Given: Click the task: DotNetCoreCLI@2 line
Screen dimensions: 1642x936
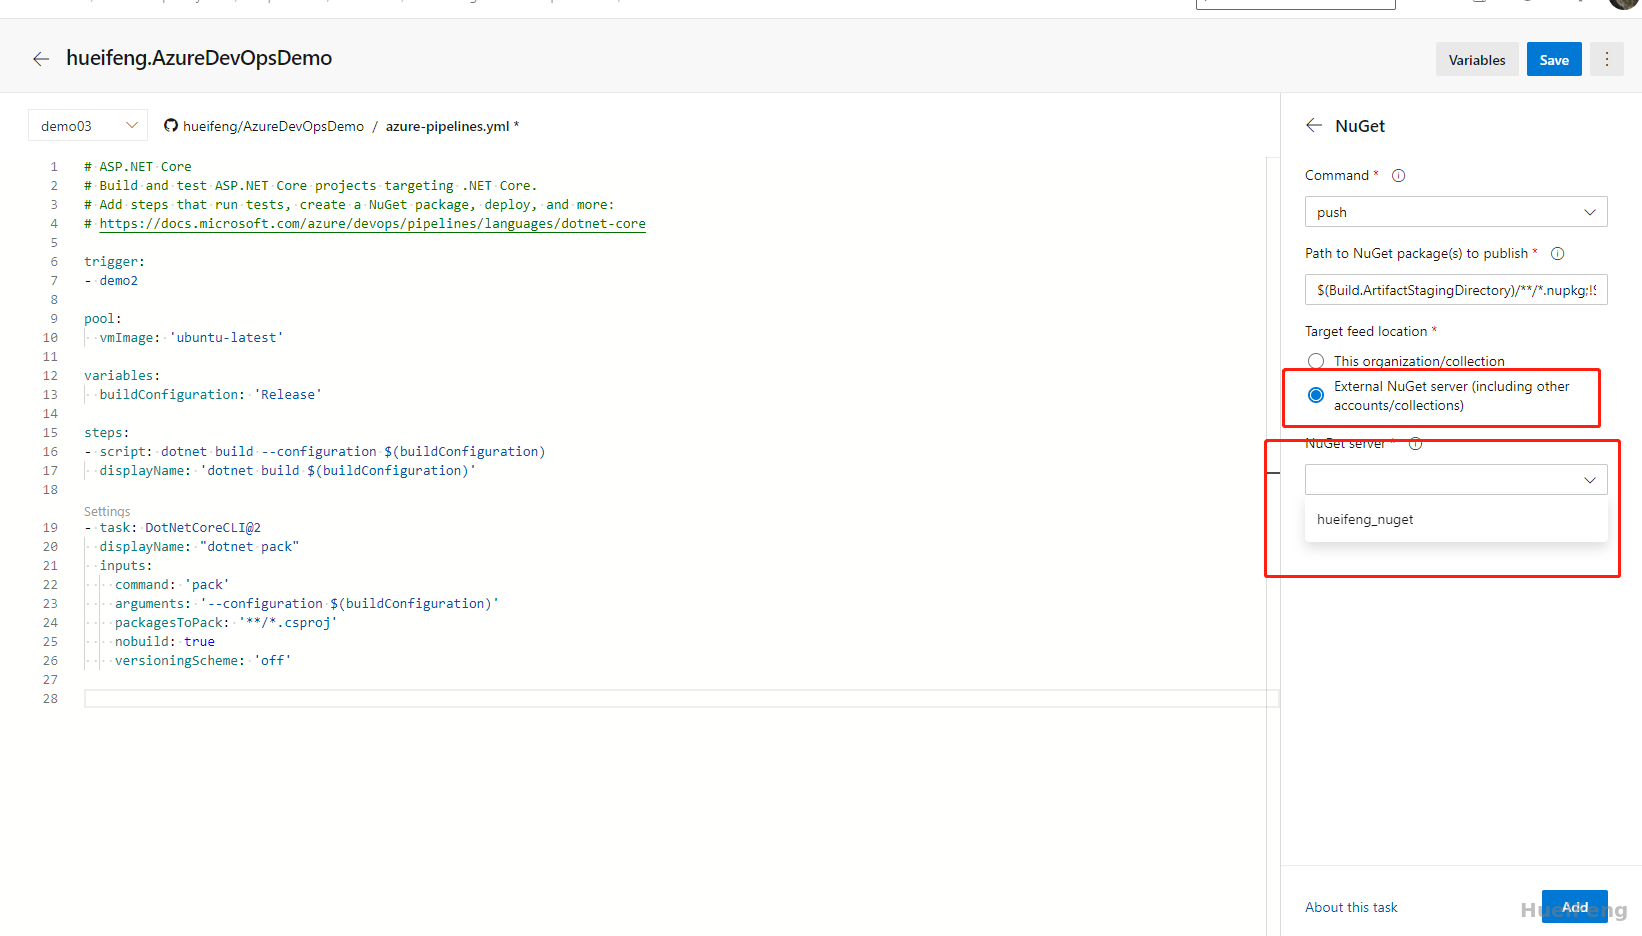Looking at the screenshot, I should 172,528.
